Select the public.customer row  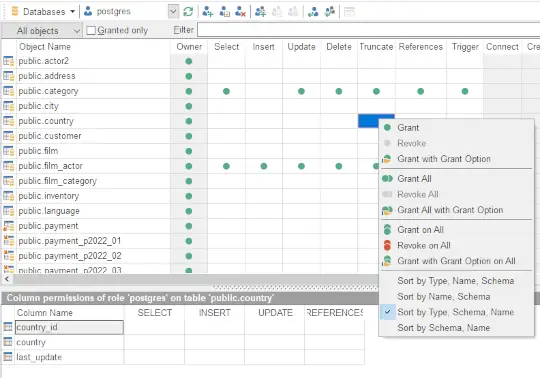tap(50, 136)
